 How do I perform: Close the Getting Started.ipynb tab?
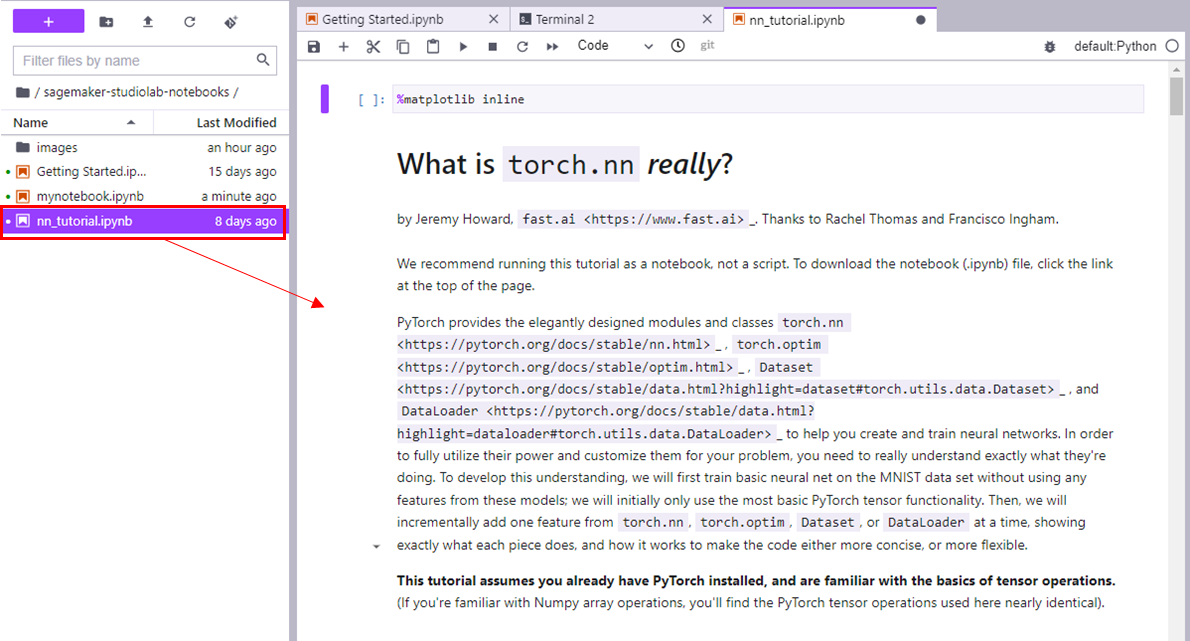coord(493,19)
